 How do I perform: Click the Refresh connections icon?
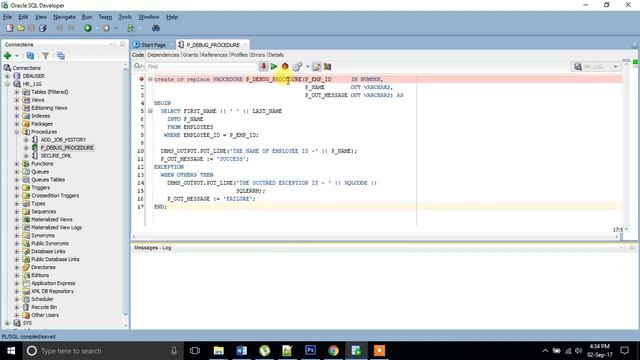tap(30, 56)
